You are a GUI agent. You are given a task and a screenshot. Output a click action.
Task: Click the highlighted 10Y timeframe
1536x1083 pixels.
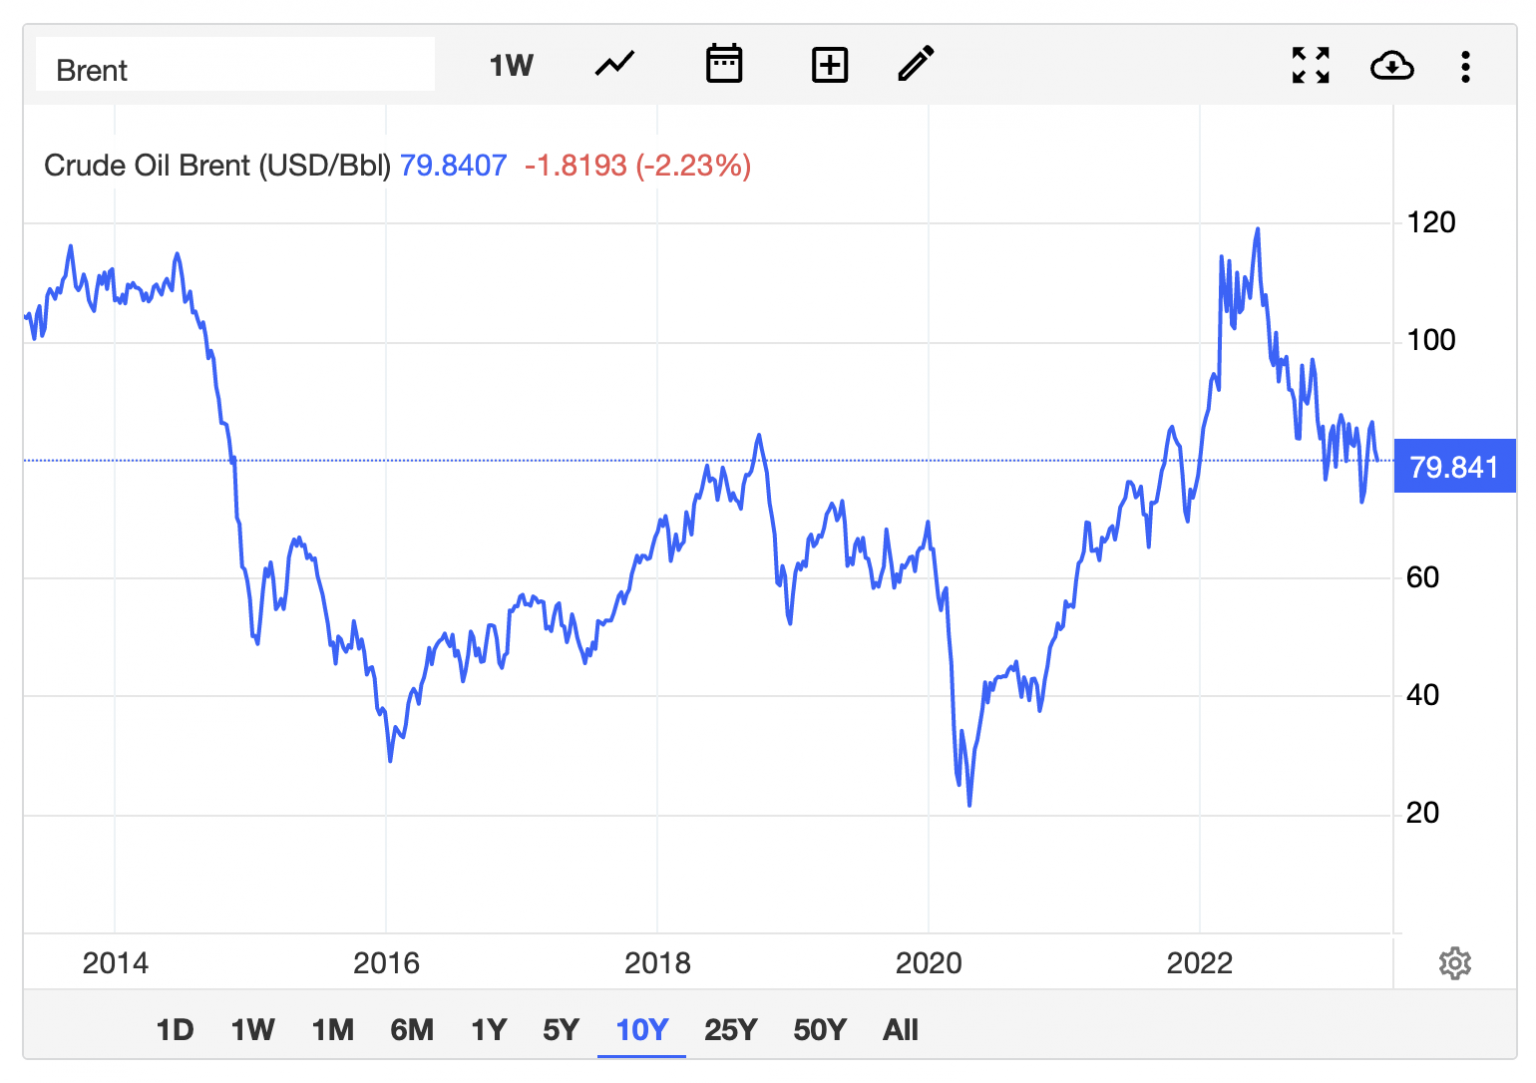coord(641,1029)
